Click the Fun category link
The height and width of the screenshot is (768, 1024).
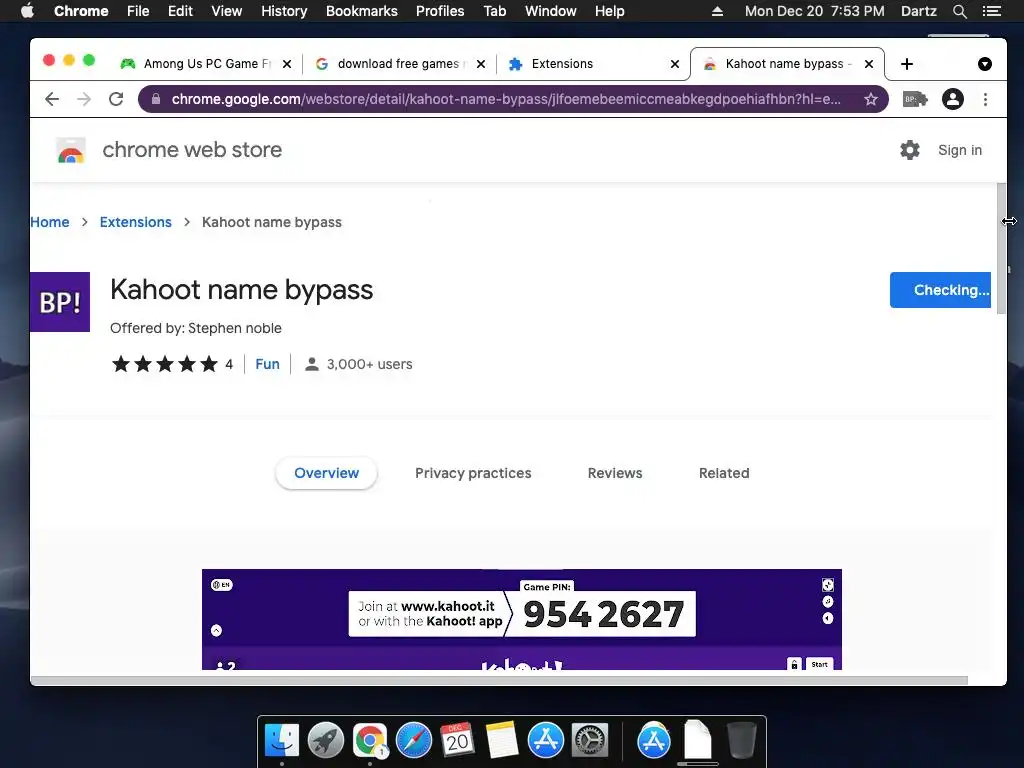pos(267,364)
